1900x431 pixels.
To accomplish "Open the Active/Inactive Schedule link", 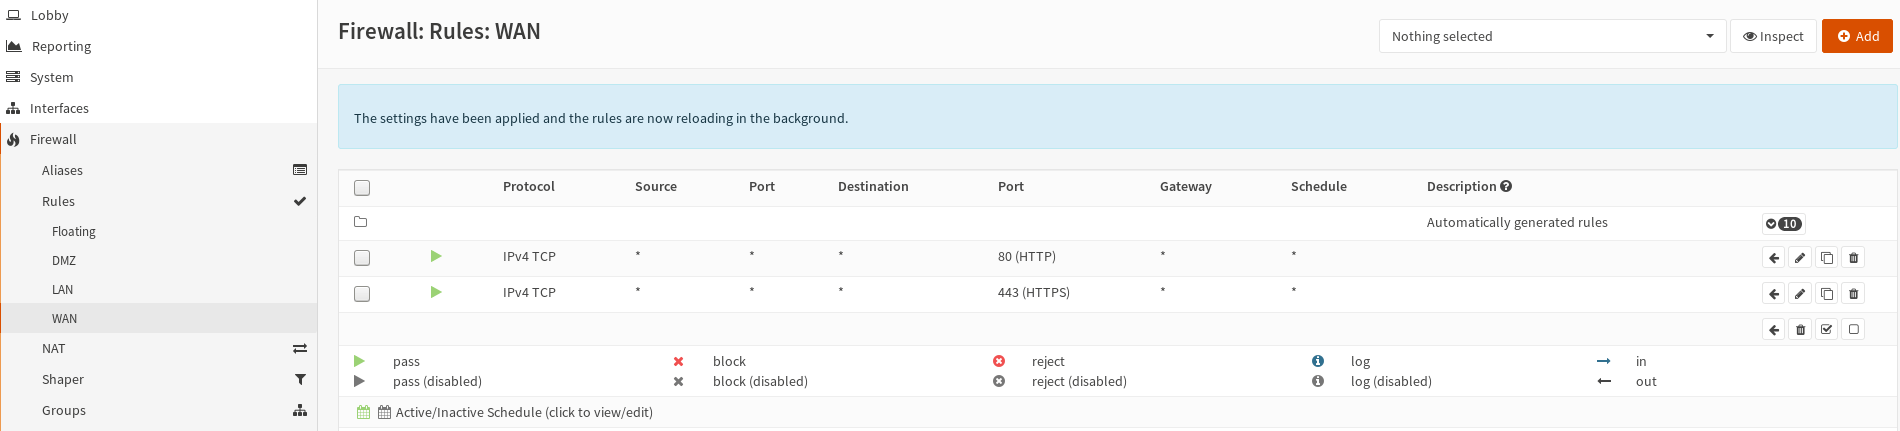I will click(523, 412).
